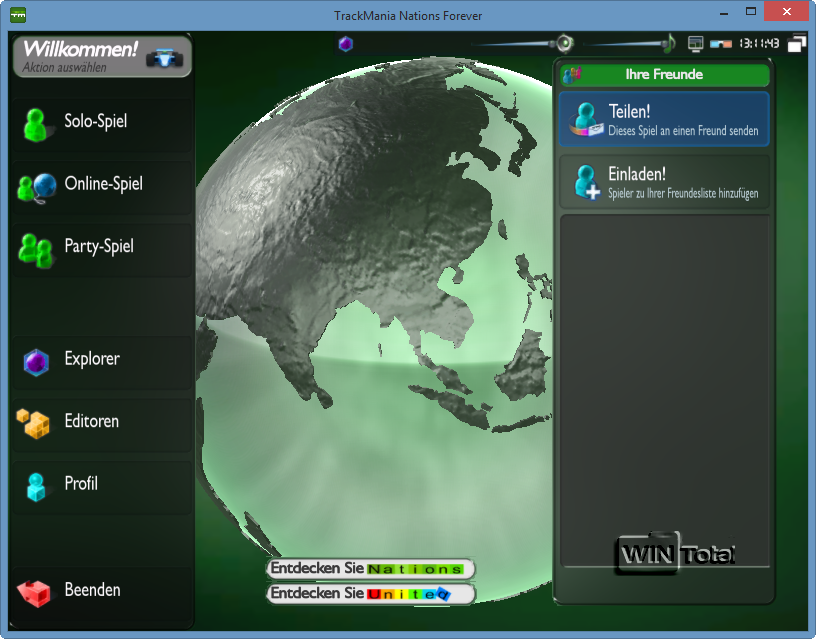The image size is (816, 639).
Task: Click Einladen! to add a friend
Action: [x=664, y=182]
